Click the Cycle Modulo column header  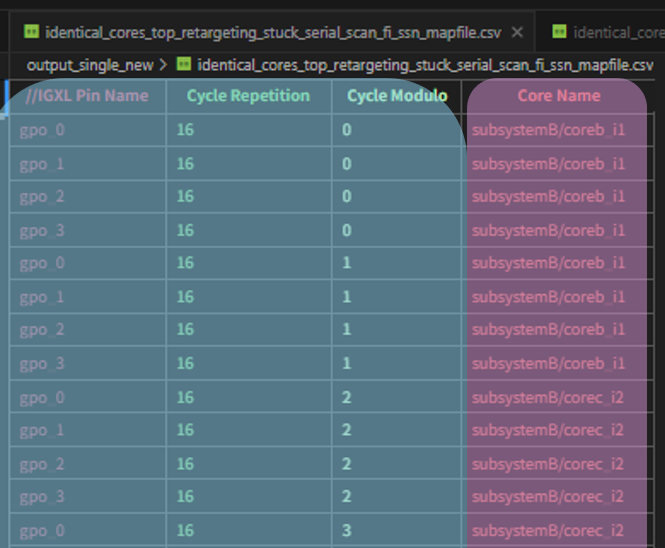click(397, 96)
